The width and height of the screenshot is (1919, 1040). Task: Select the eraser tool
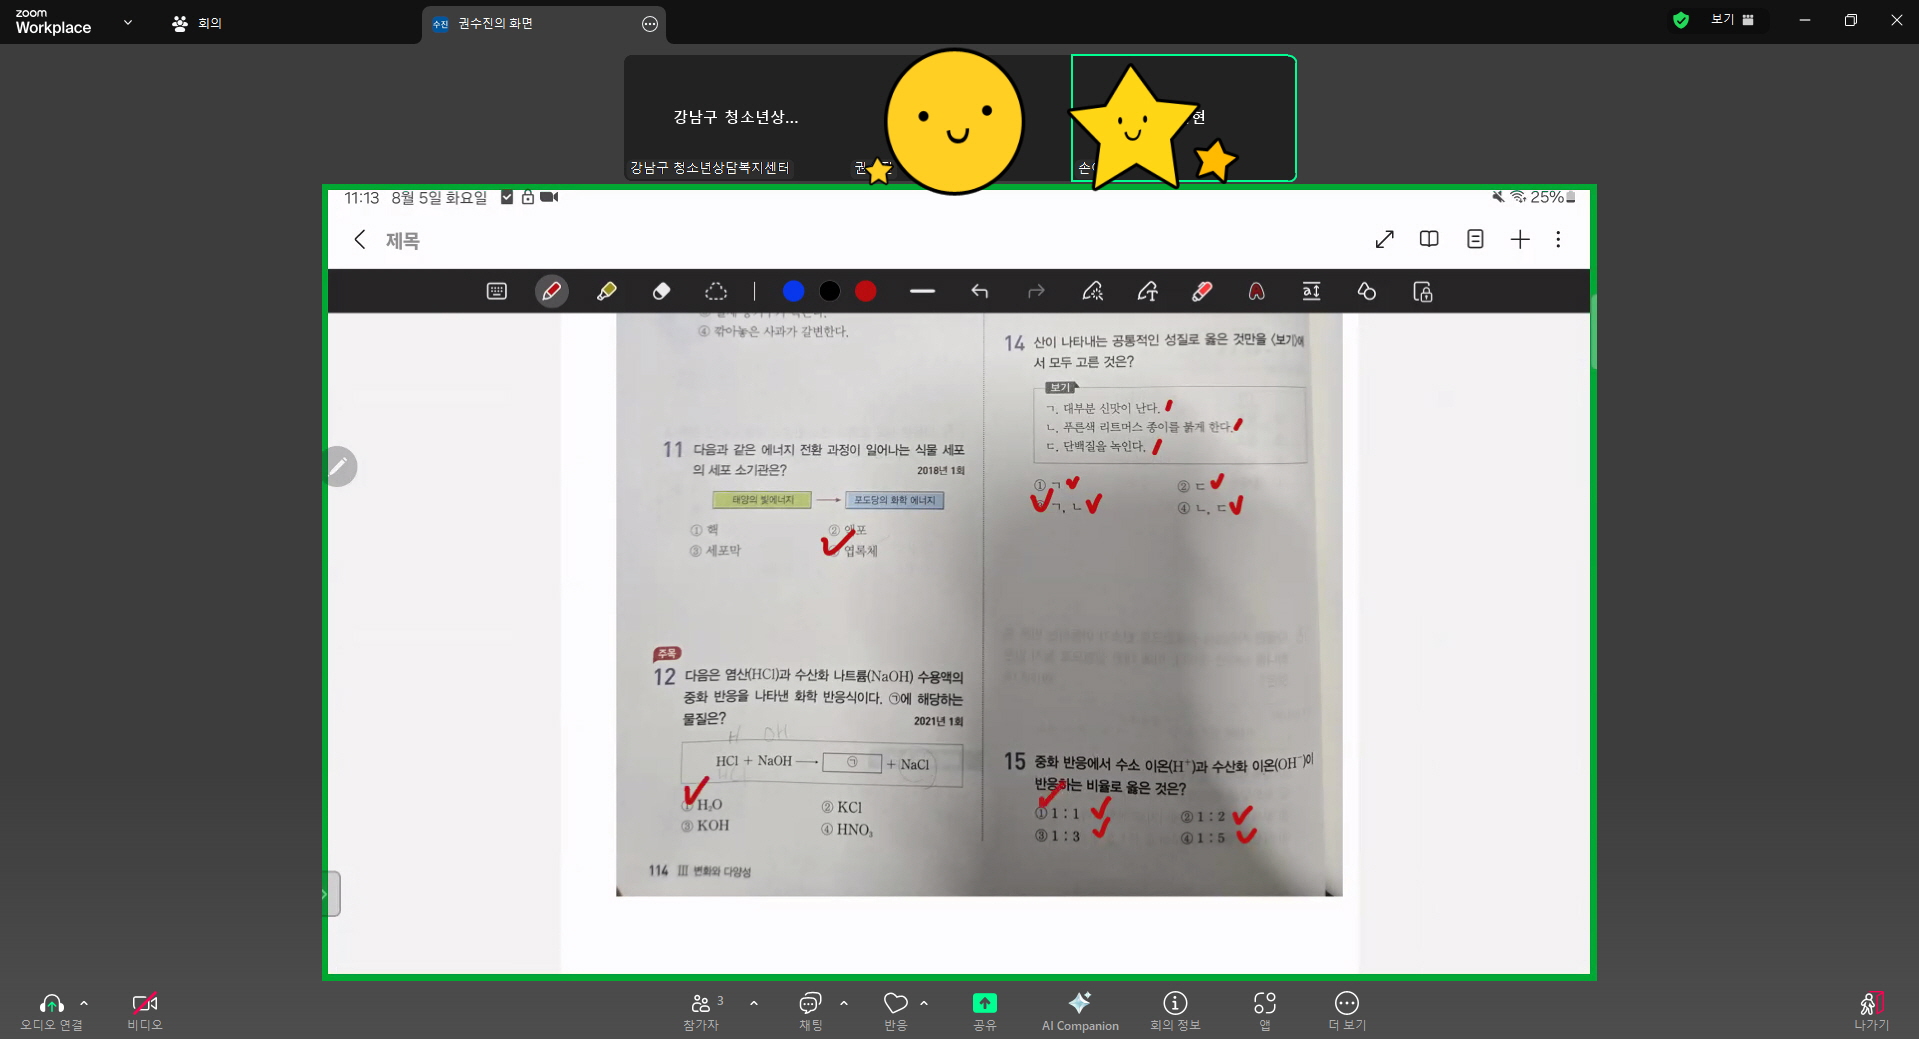click(661, 292)
